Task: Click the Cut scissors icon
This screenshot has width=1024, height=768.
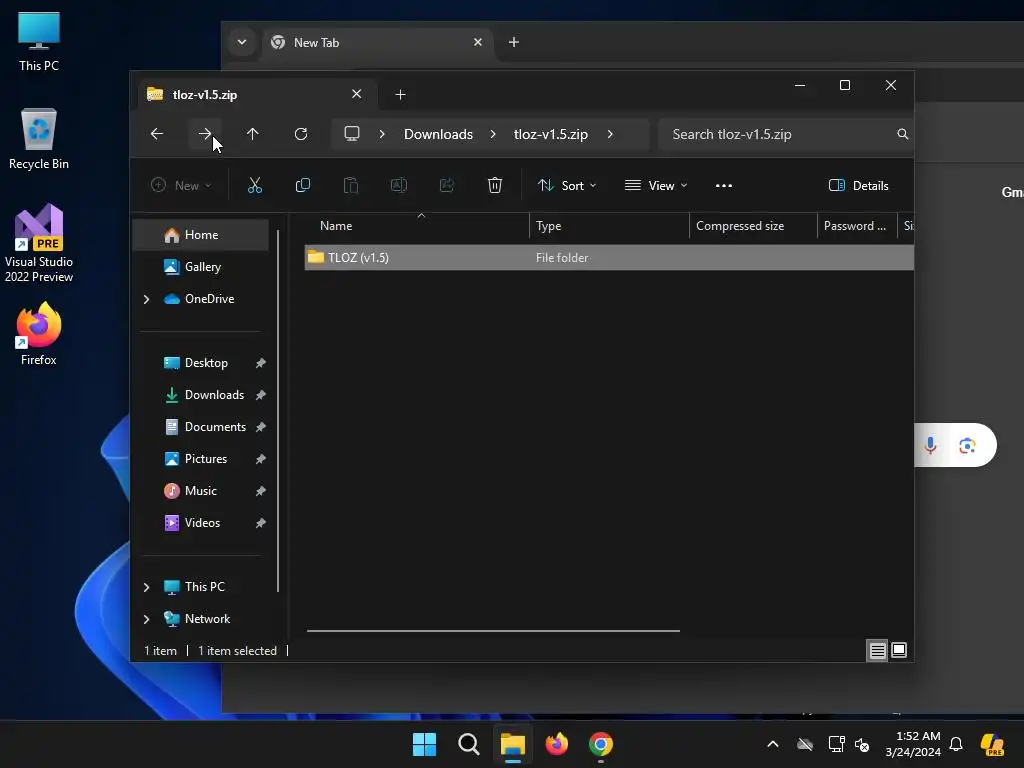Action: (x=255, y=185)
